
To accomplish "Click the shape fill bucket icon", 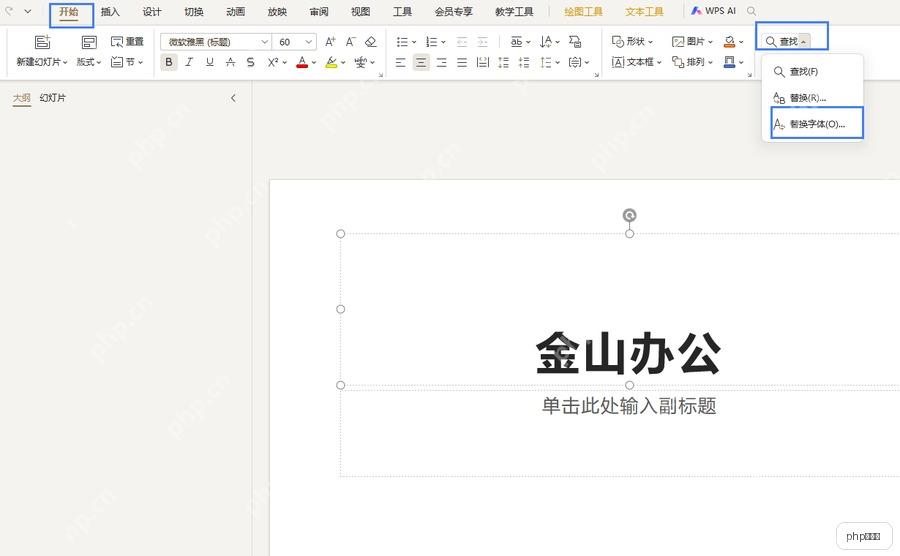I will point(730,42).
